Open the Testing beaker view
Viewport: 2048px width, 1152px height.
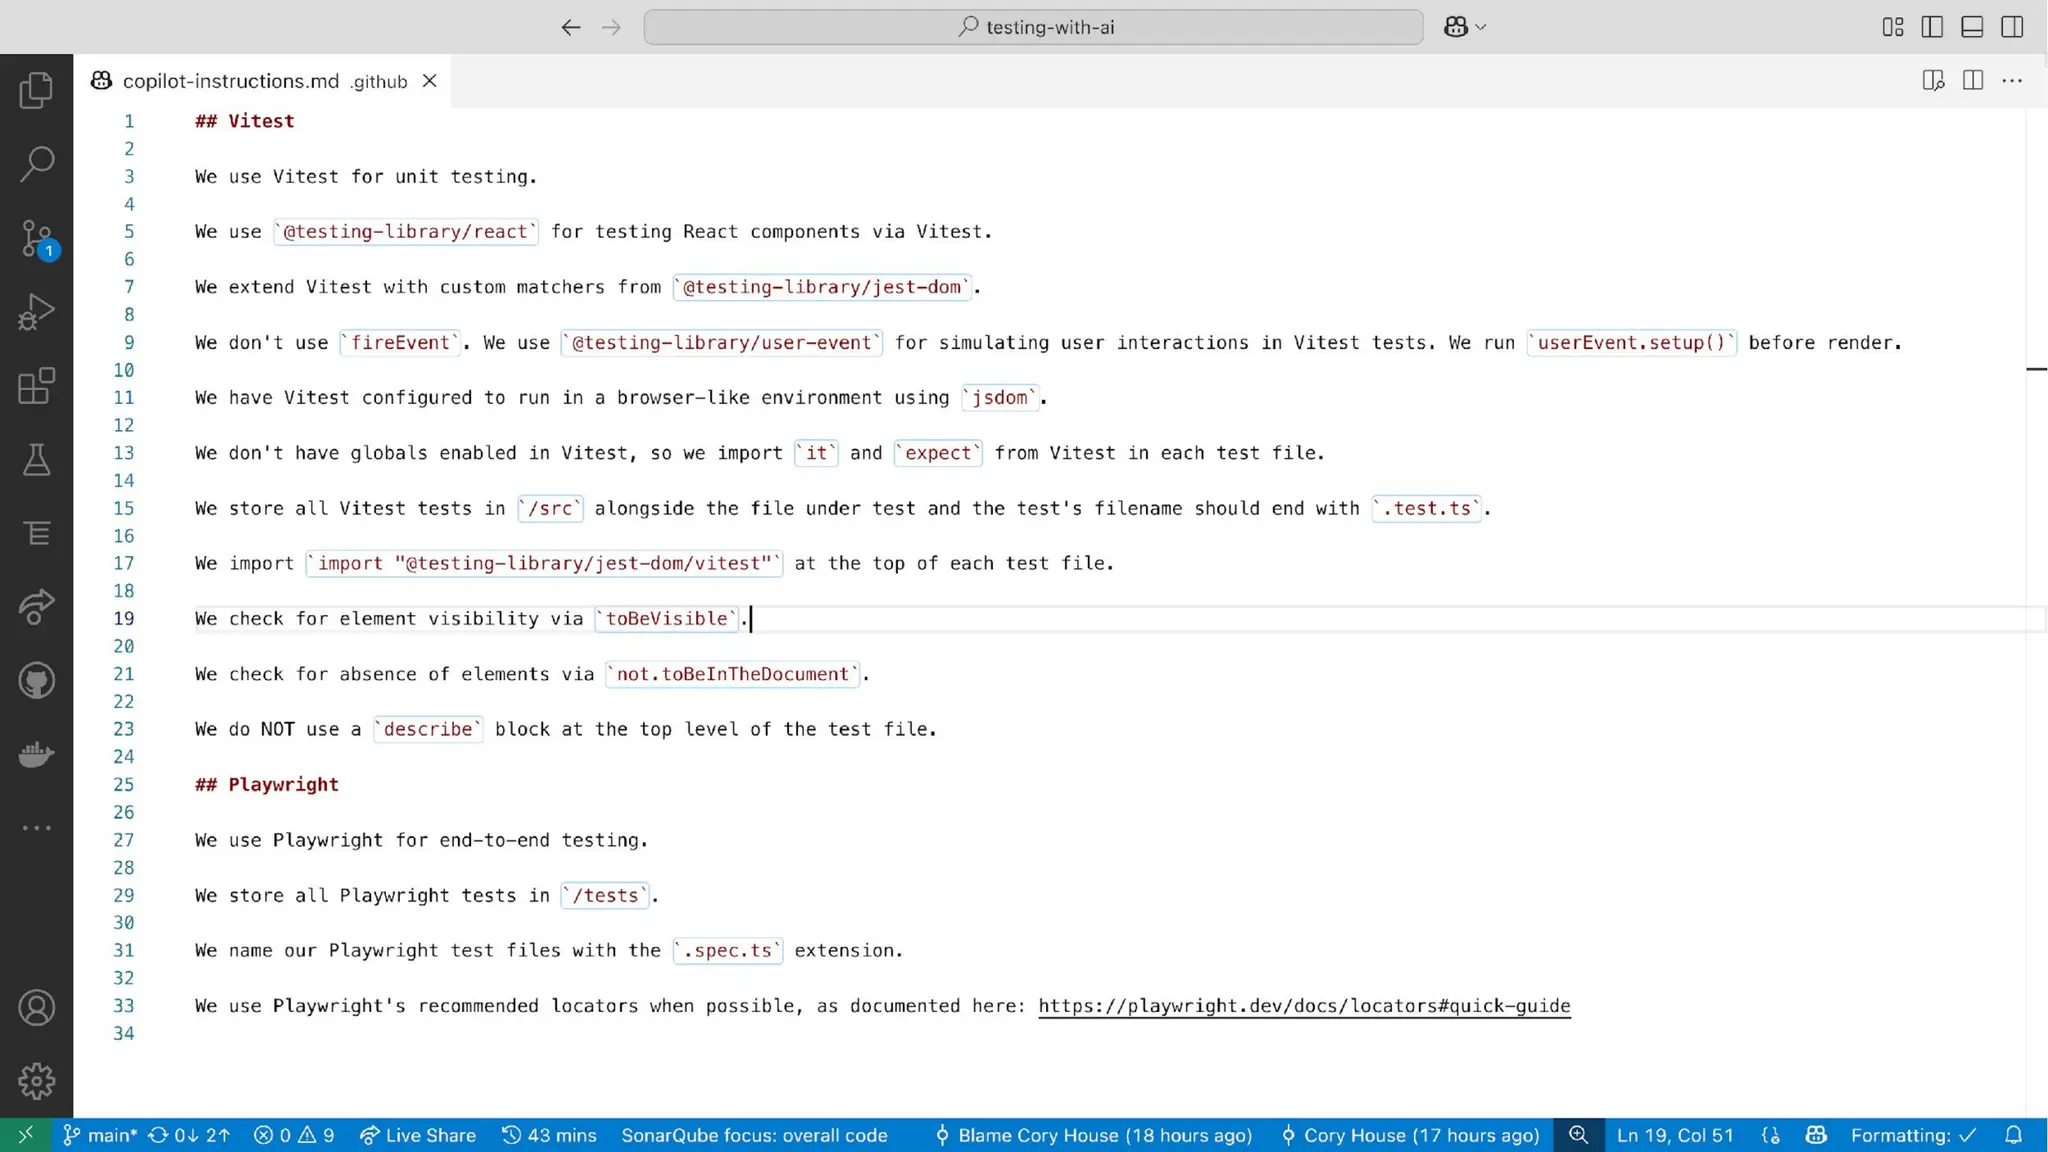36,460
